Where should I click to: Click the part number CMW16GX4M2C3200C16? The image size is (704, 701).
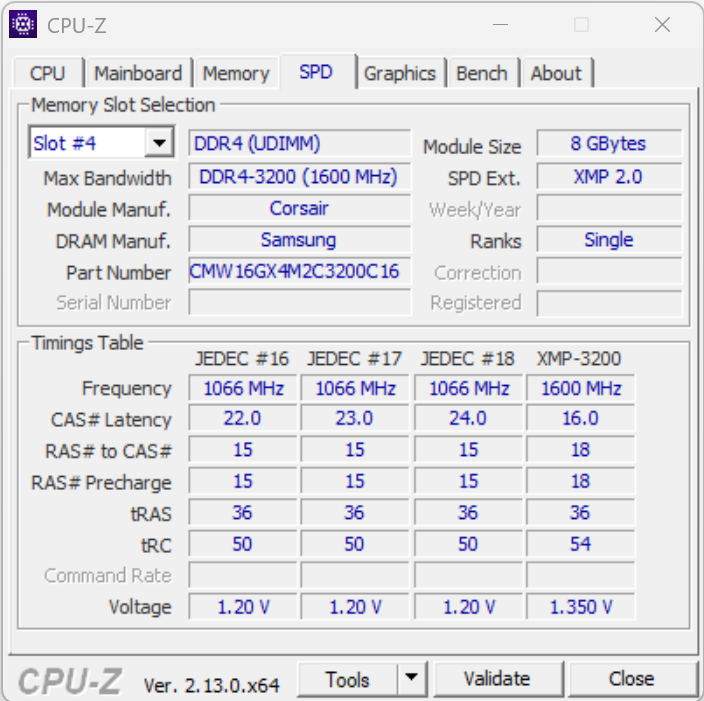(299, 271)
